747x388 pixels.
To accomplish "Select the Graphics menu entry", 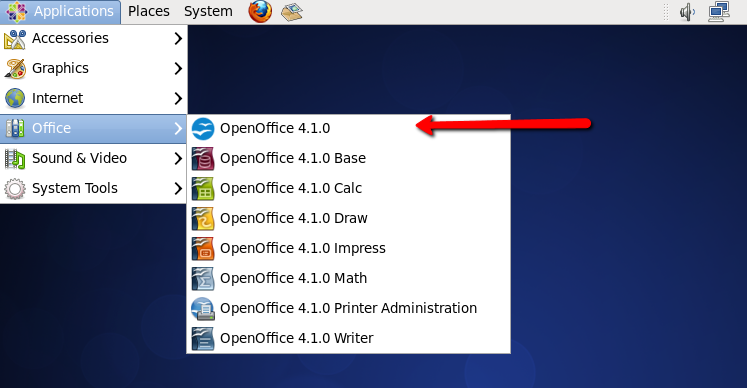I will click(x=93, y=69).
